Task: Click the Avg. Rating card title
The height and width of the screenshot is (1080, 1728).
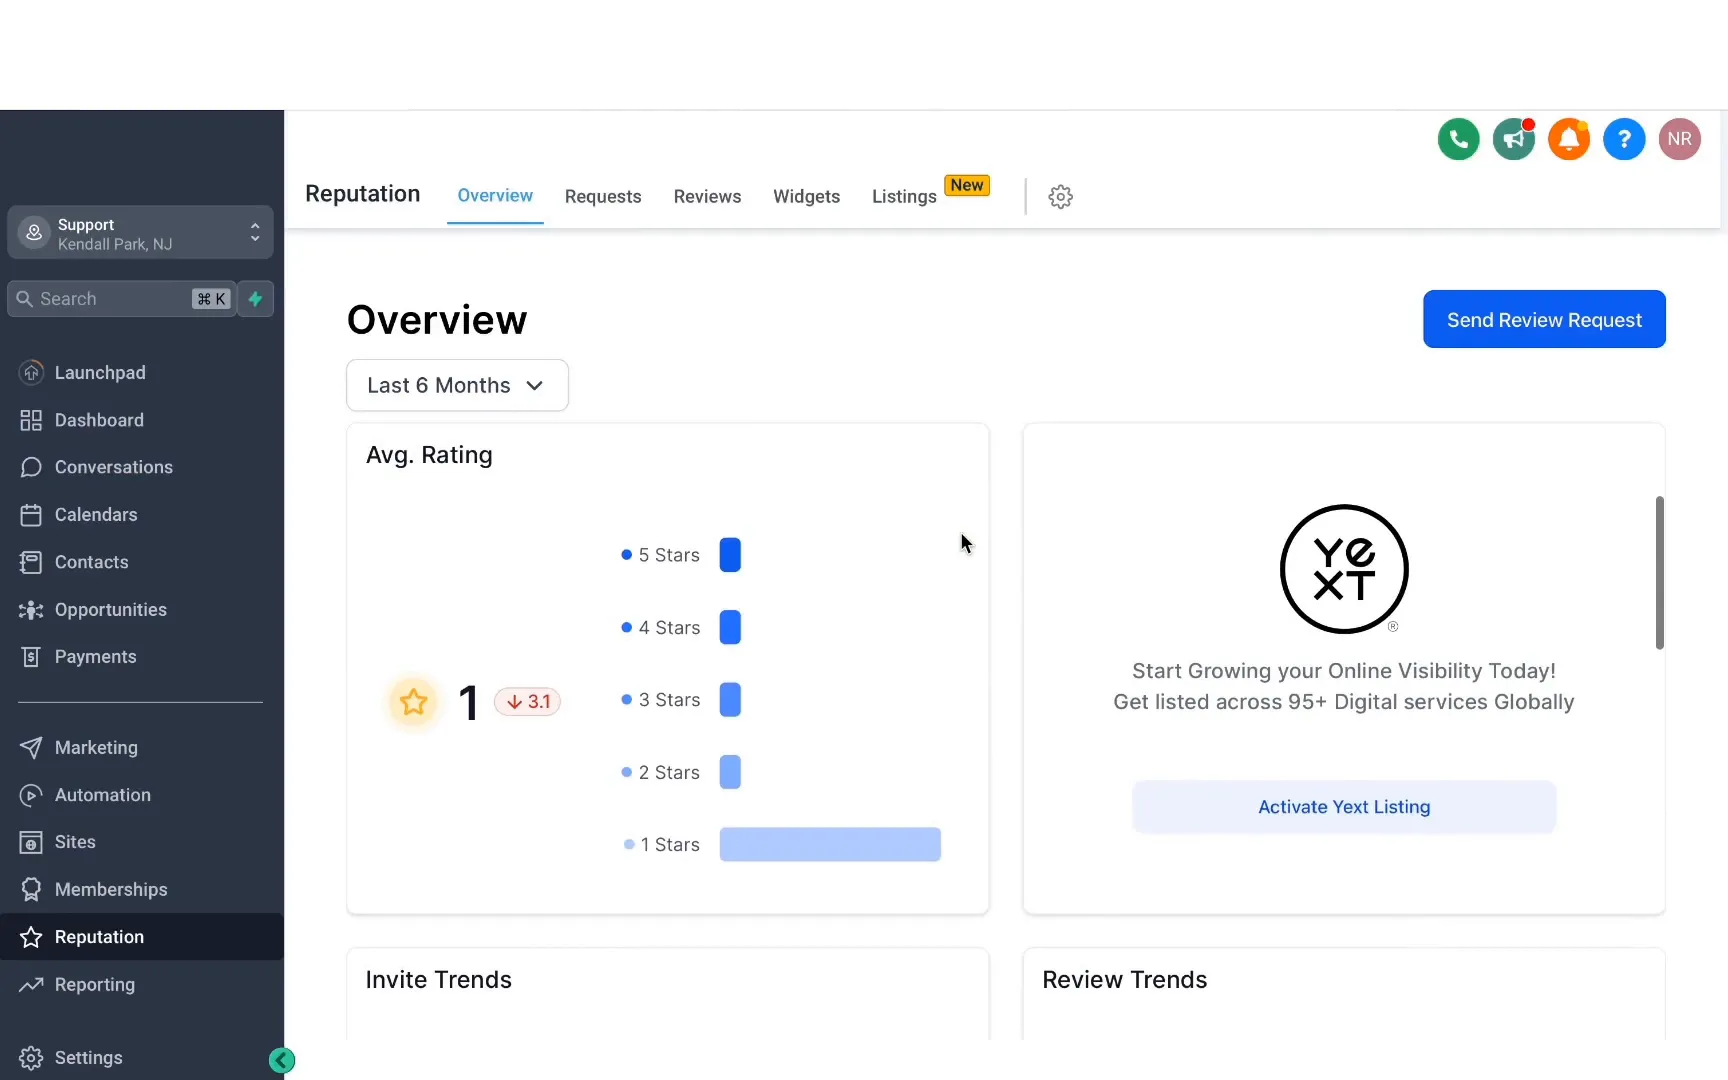Action: pyautogui.click(x=429, y=455)
